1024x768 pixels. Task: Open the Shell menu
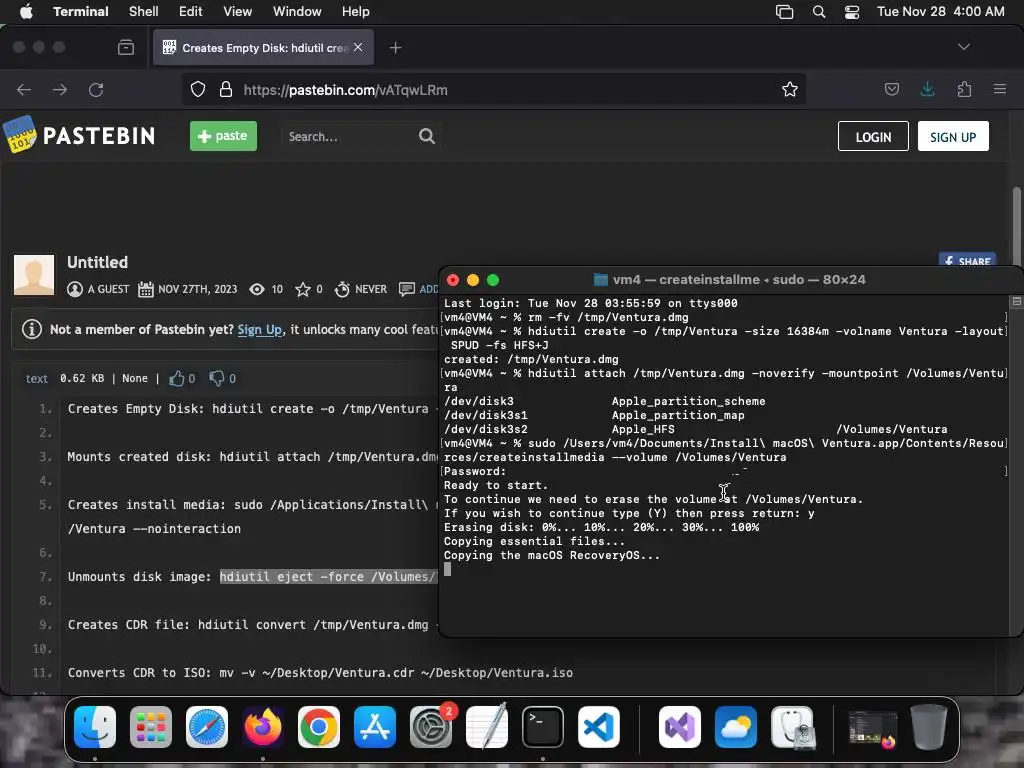[x=143, y=11]
